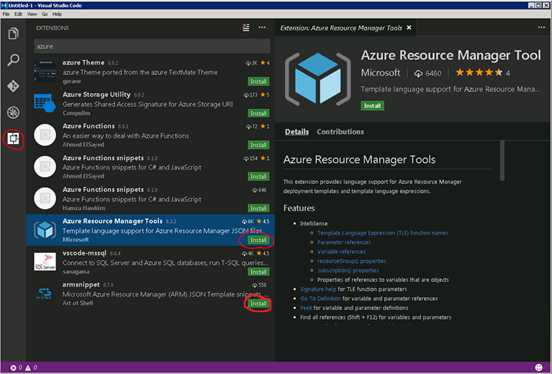Switch to the Details tab
552x374 pixels.
297,132
